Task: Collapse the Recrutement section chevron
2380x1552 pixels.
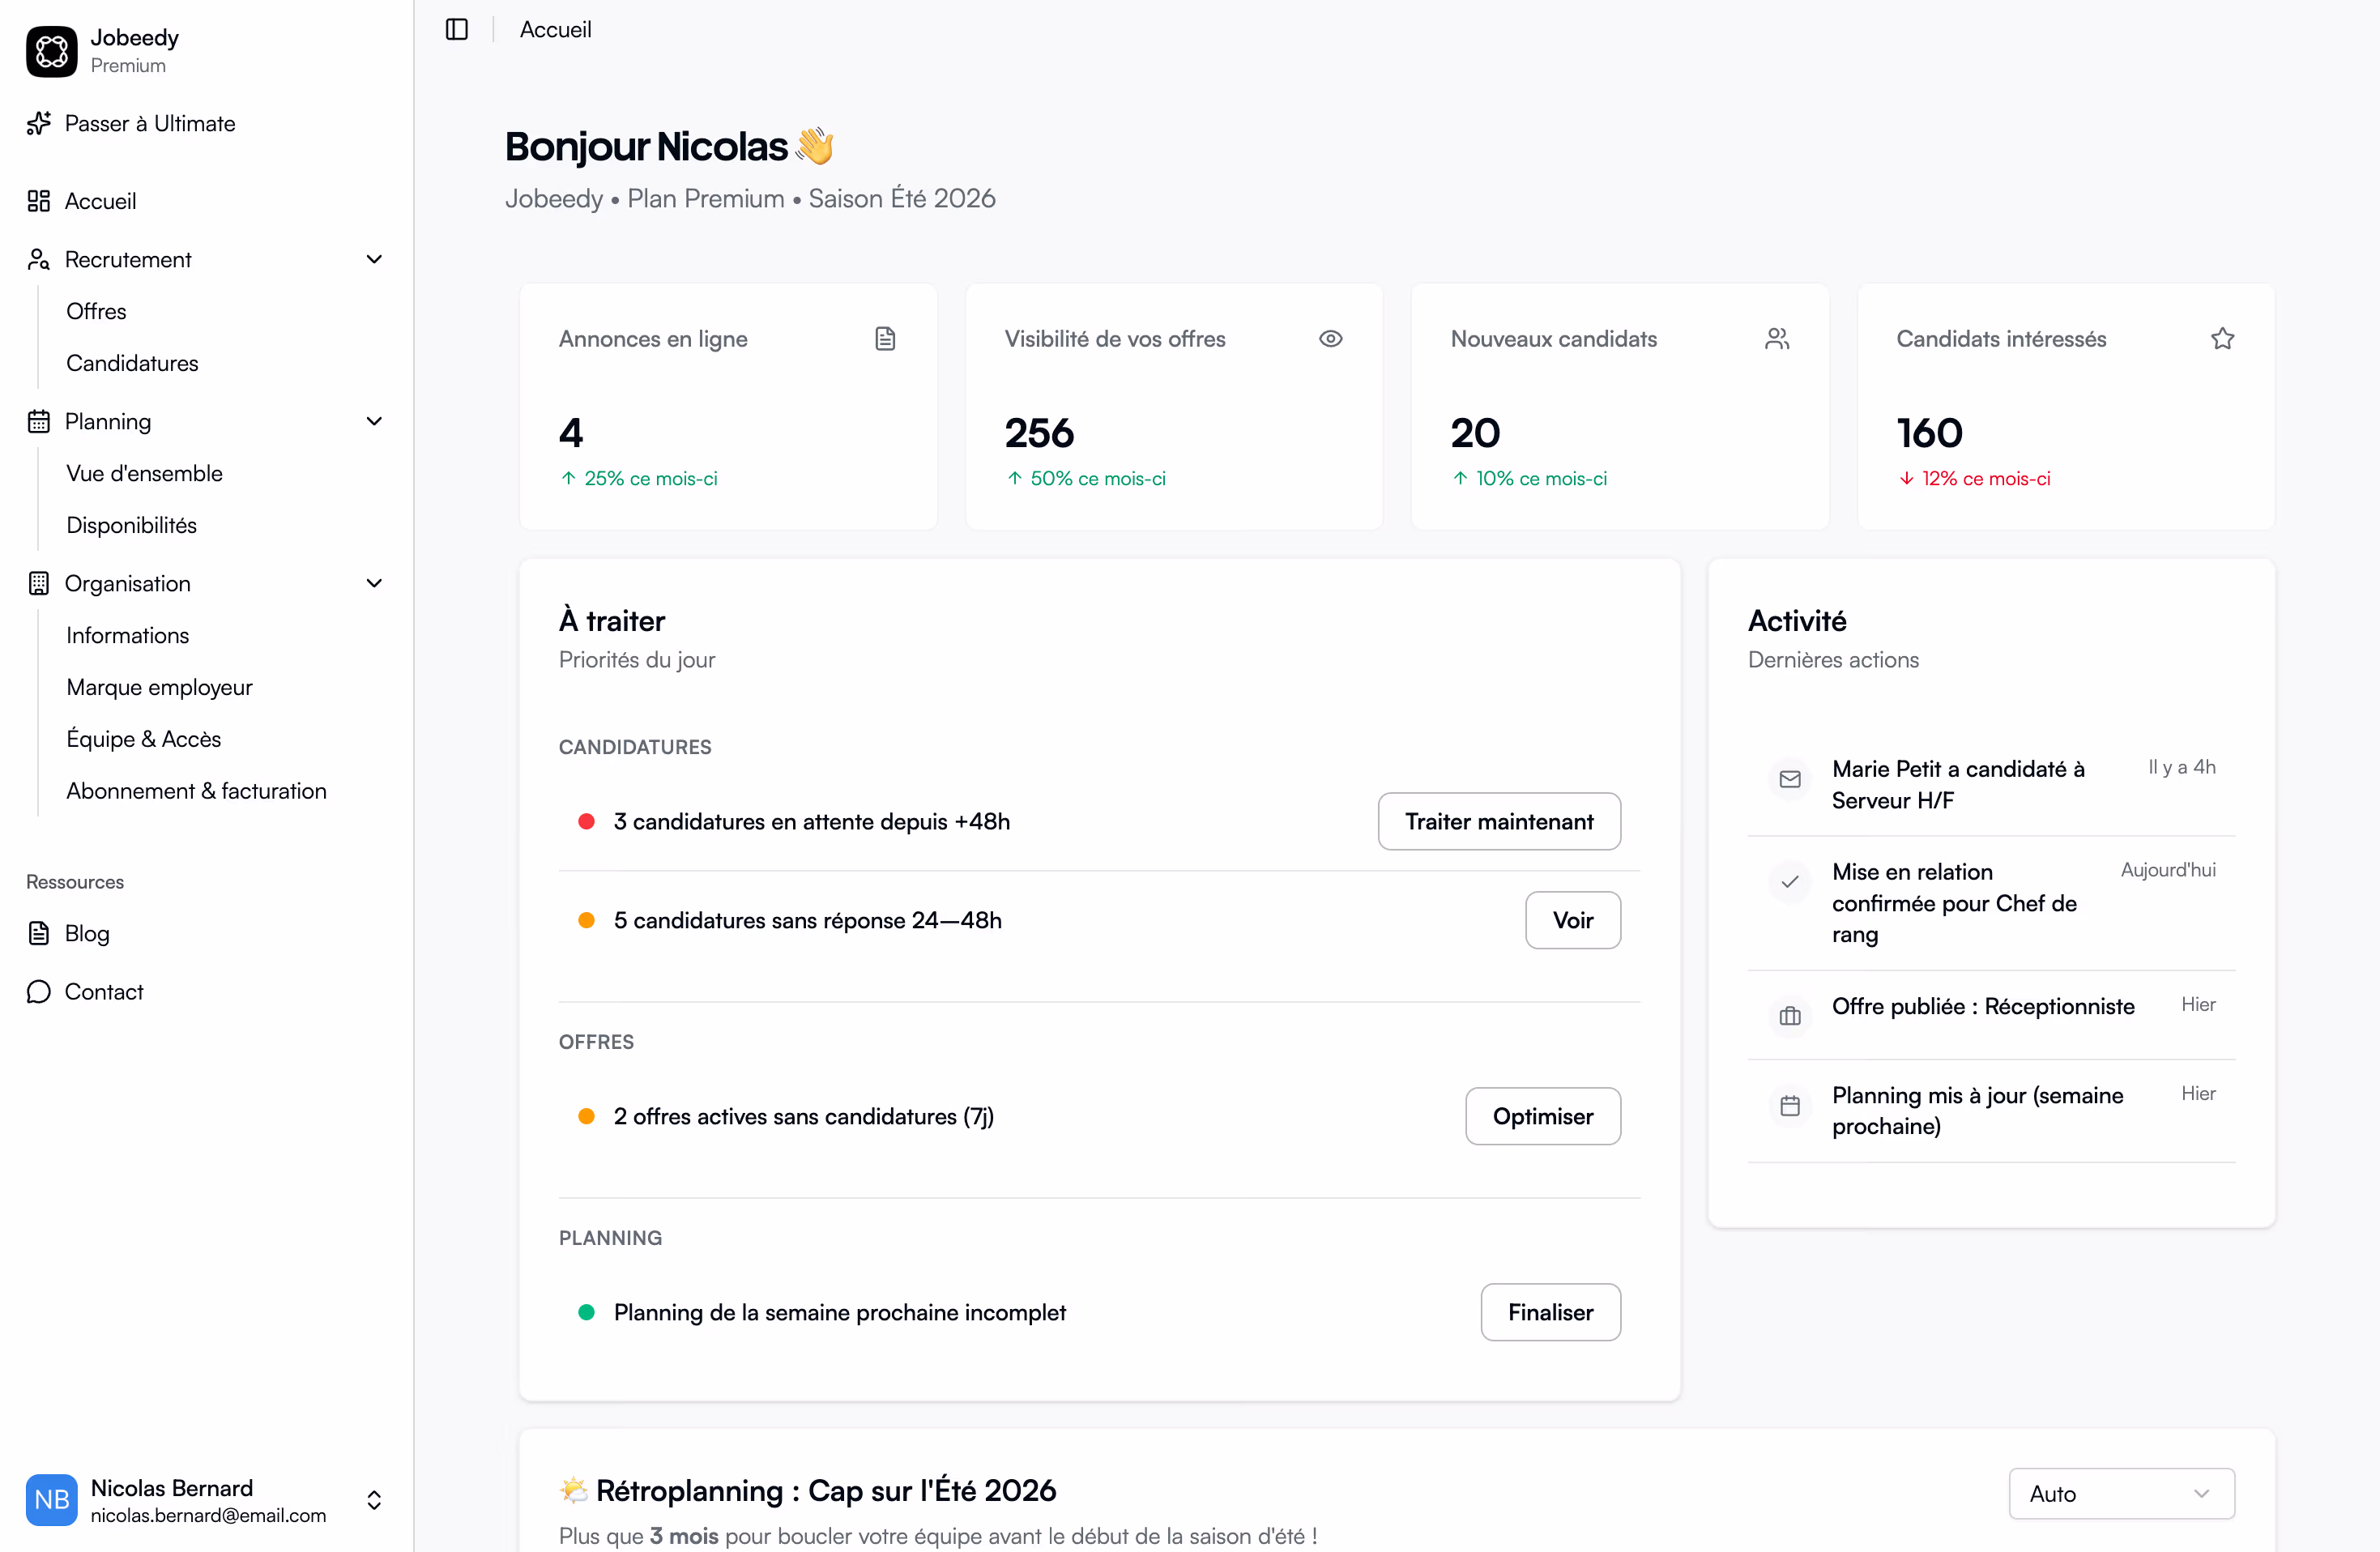Action: coord(374,259)
